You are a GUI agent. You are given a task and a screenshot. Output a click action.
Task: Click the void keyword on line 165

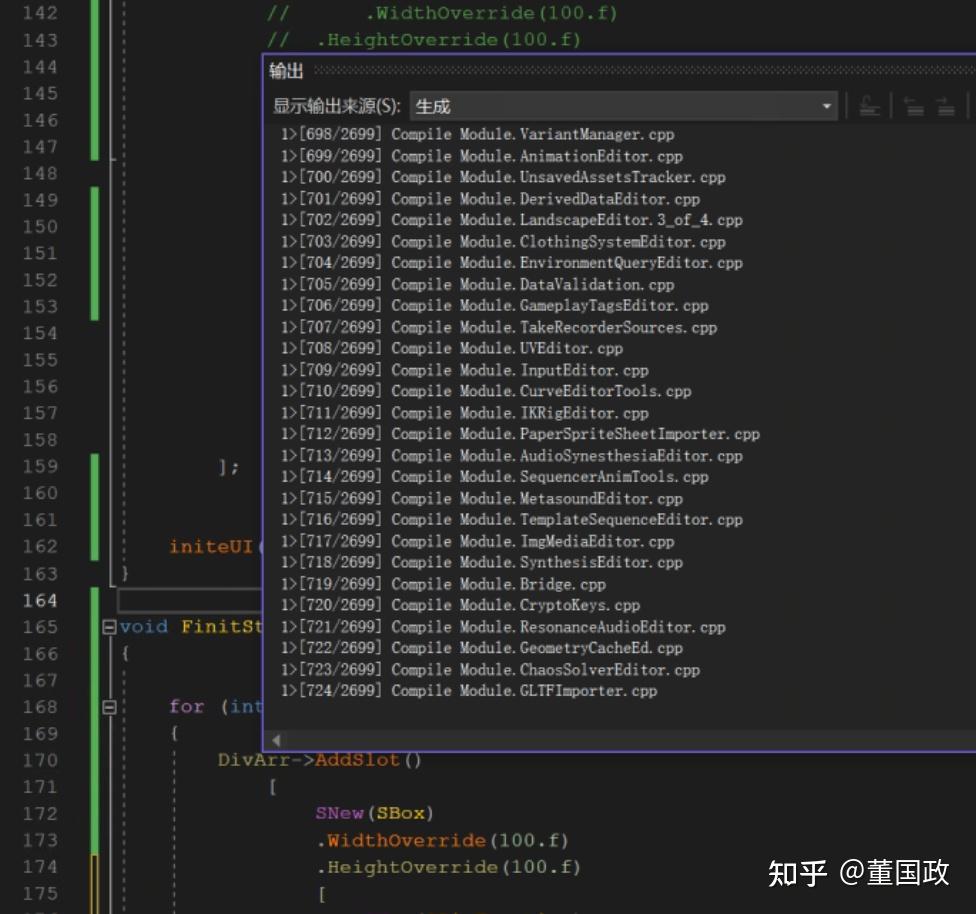(144, 627)
